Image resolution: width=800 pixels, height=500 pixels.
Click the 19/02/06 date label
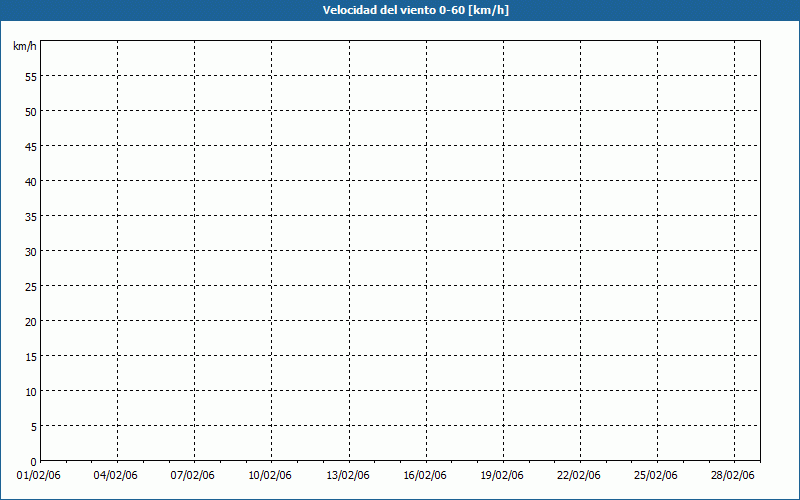502,476
